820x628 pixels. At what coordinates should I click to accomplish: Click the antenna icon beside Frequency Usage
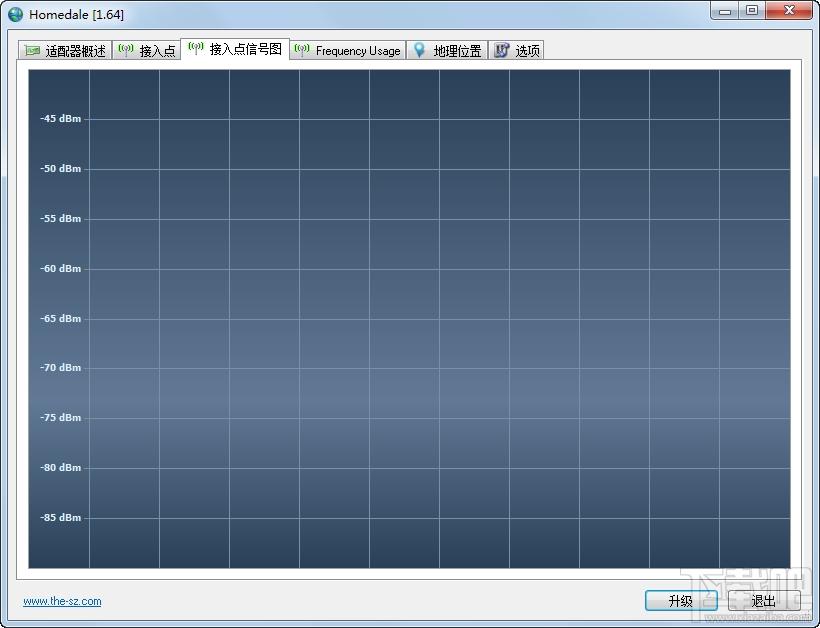click(x=302, y=51)
